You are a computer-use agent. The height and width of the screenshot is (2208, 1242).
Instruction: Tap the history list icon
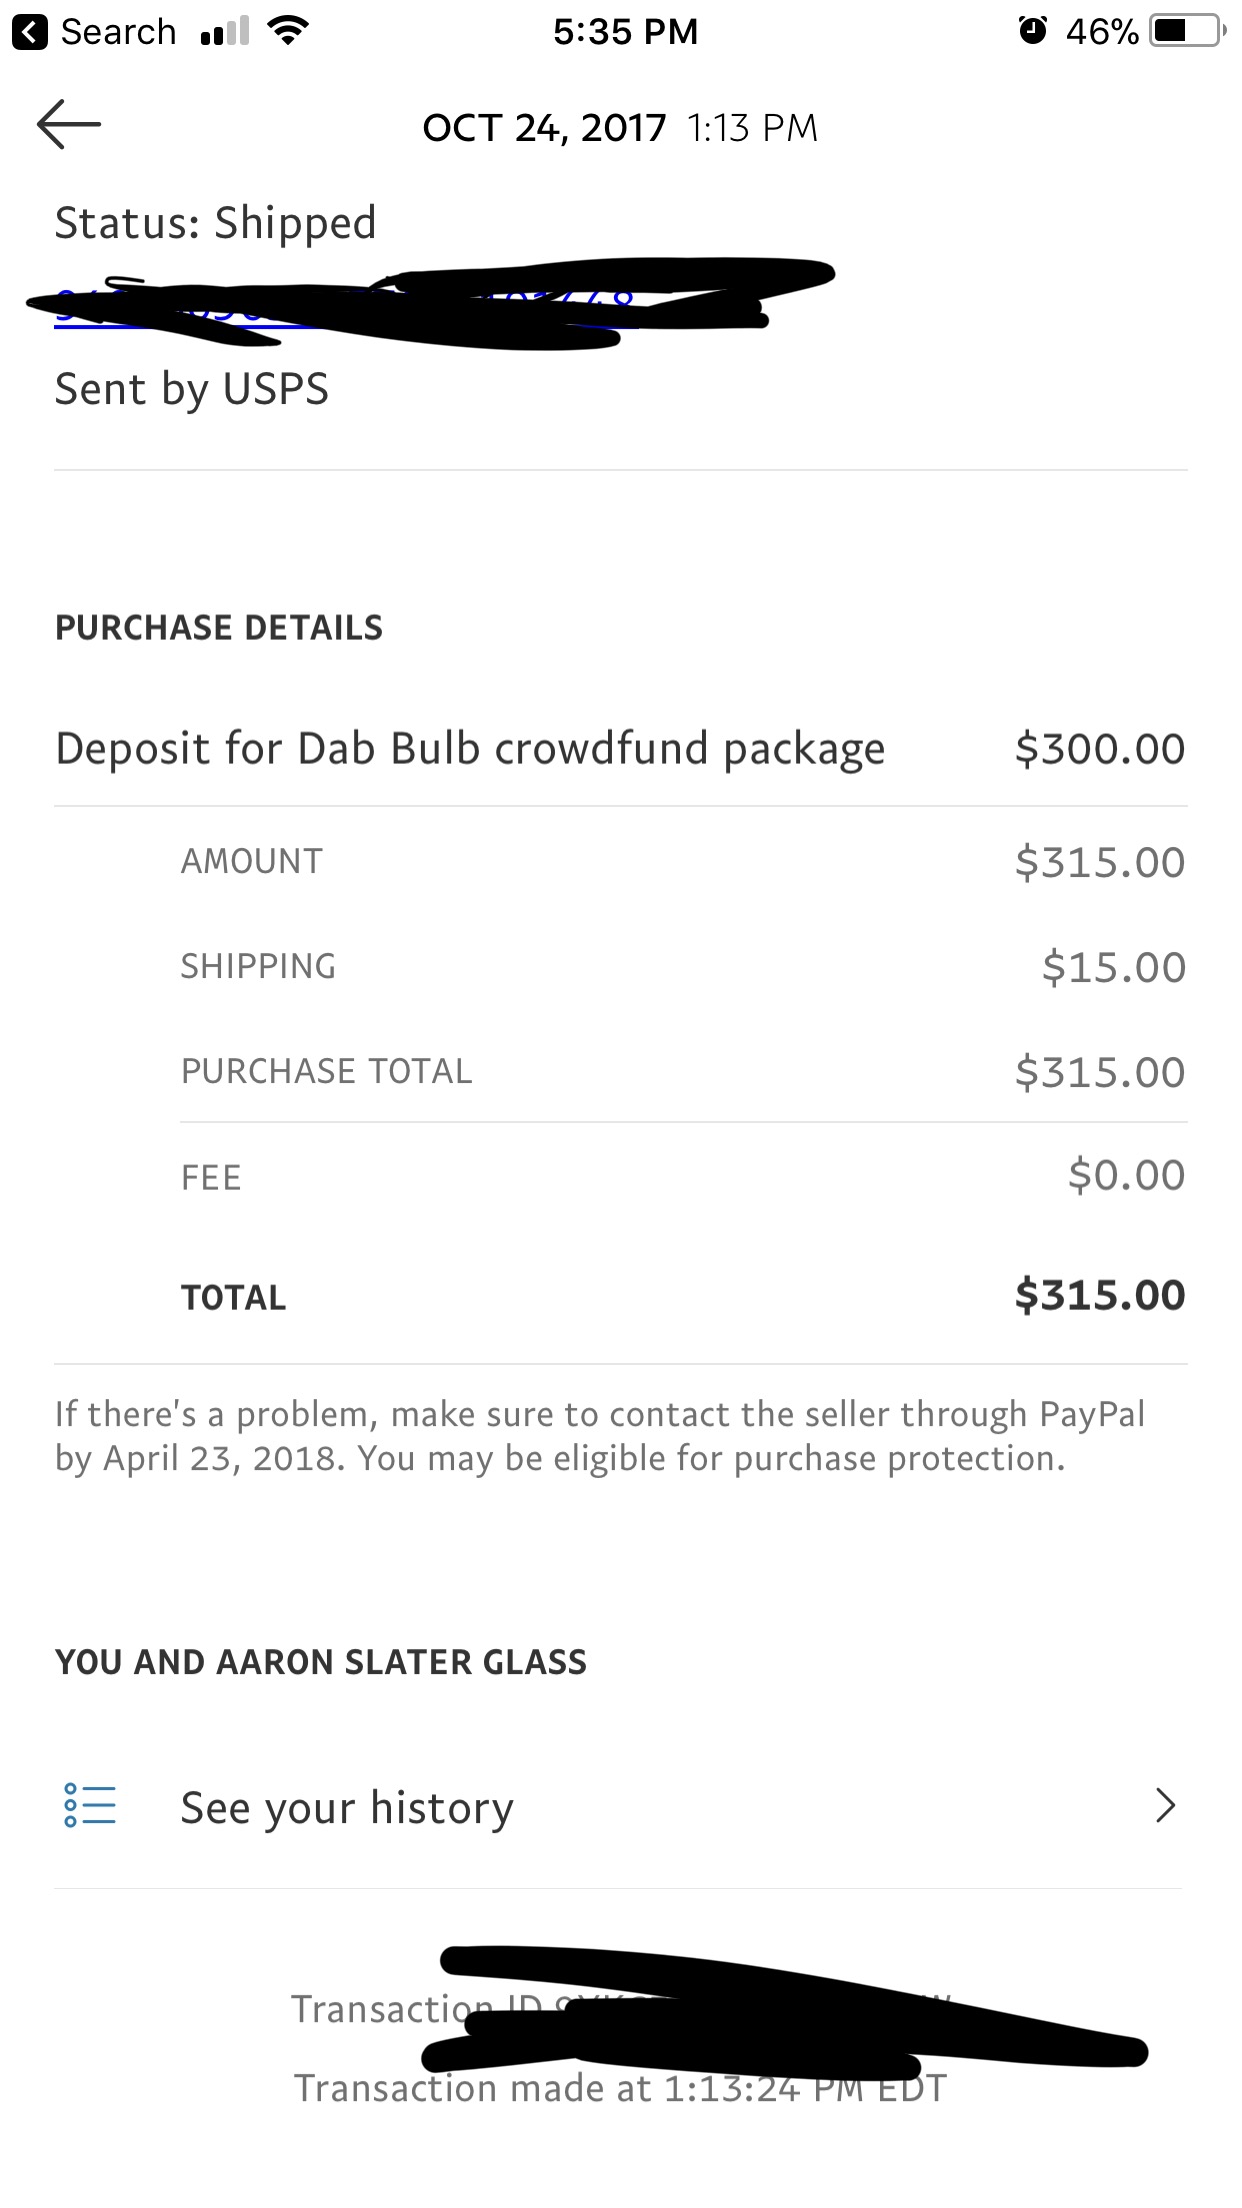(x=90, y=1806)
